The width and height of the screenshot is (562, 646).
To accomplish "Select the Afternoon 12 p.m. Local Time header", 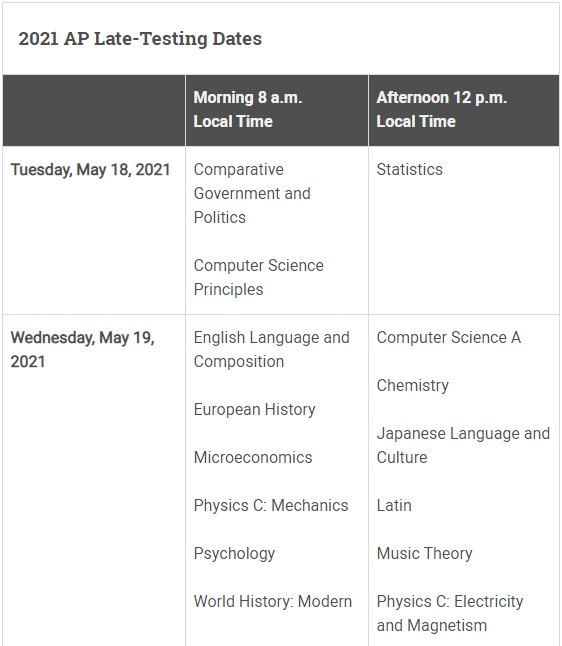I will 442,110.
